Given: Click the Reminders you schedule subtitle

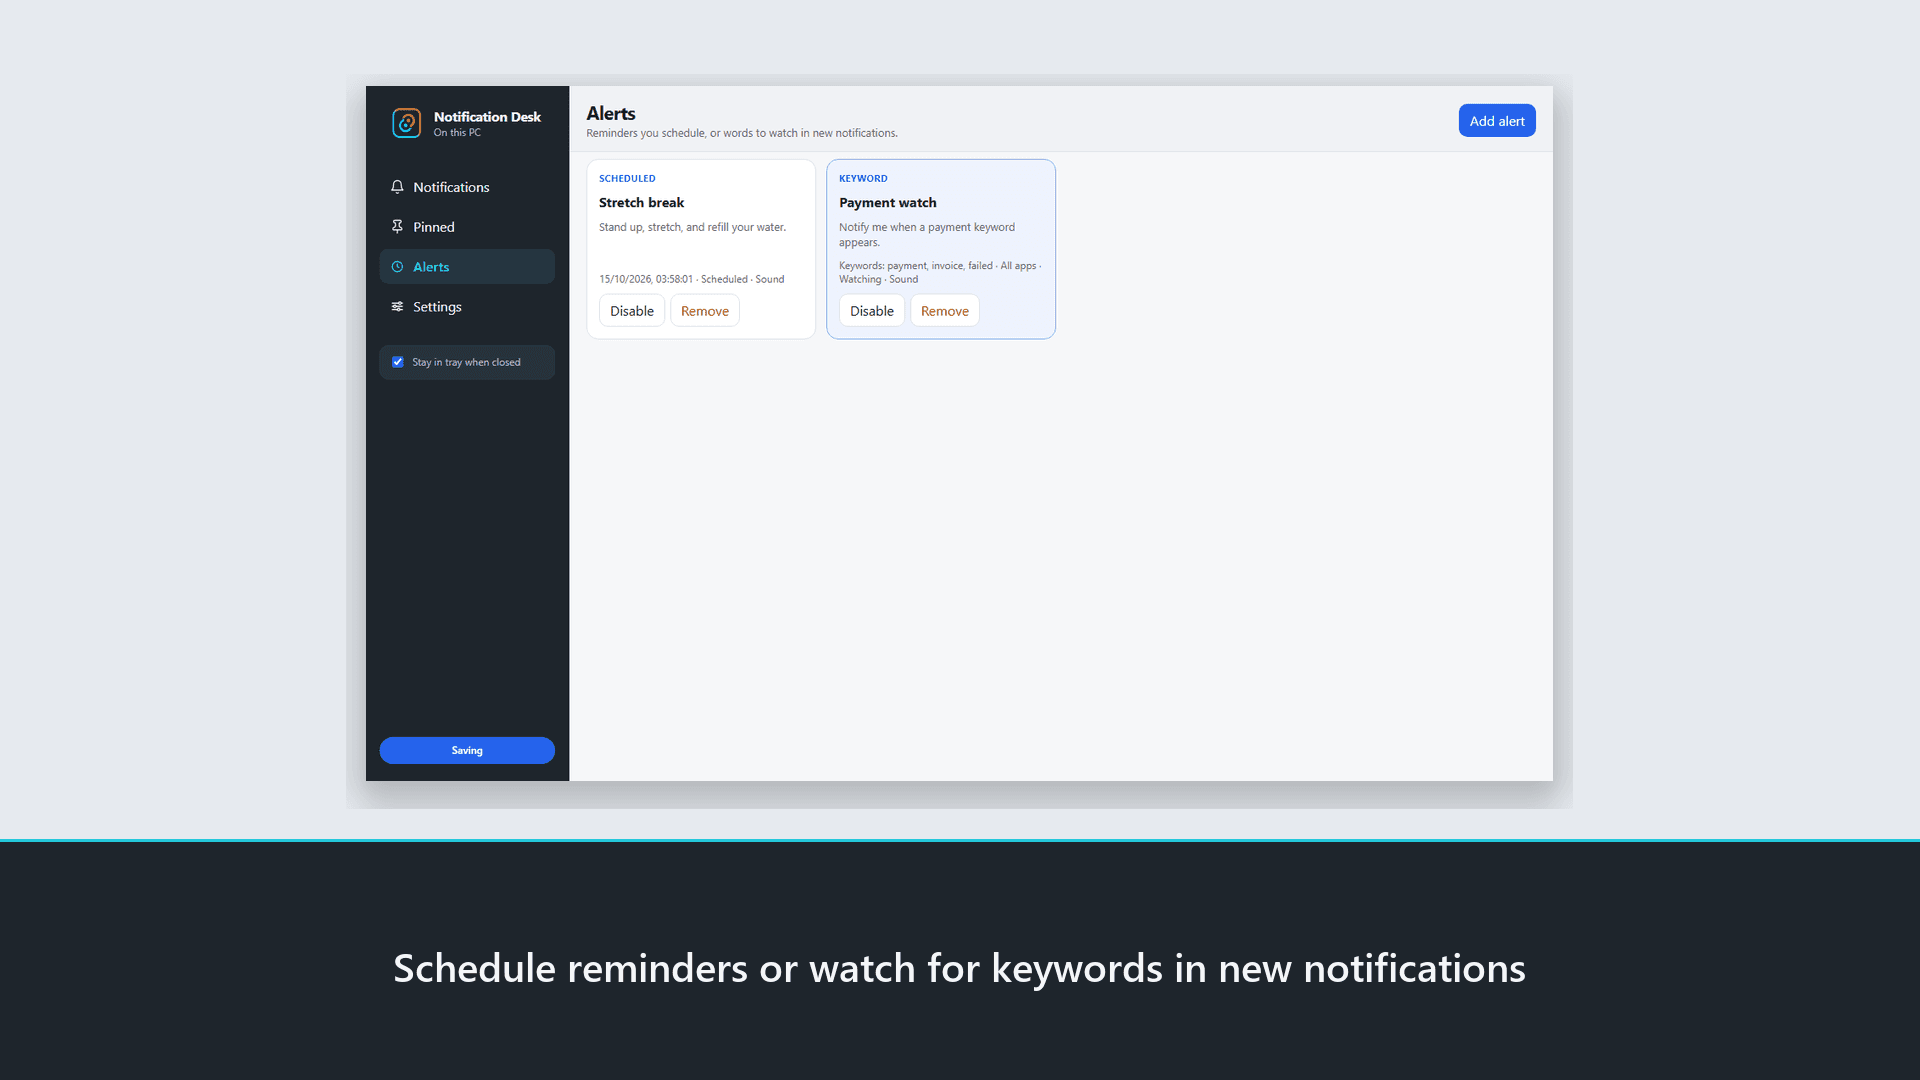Looking at the screenshot, I should pos(742,134).
